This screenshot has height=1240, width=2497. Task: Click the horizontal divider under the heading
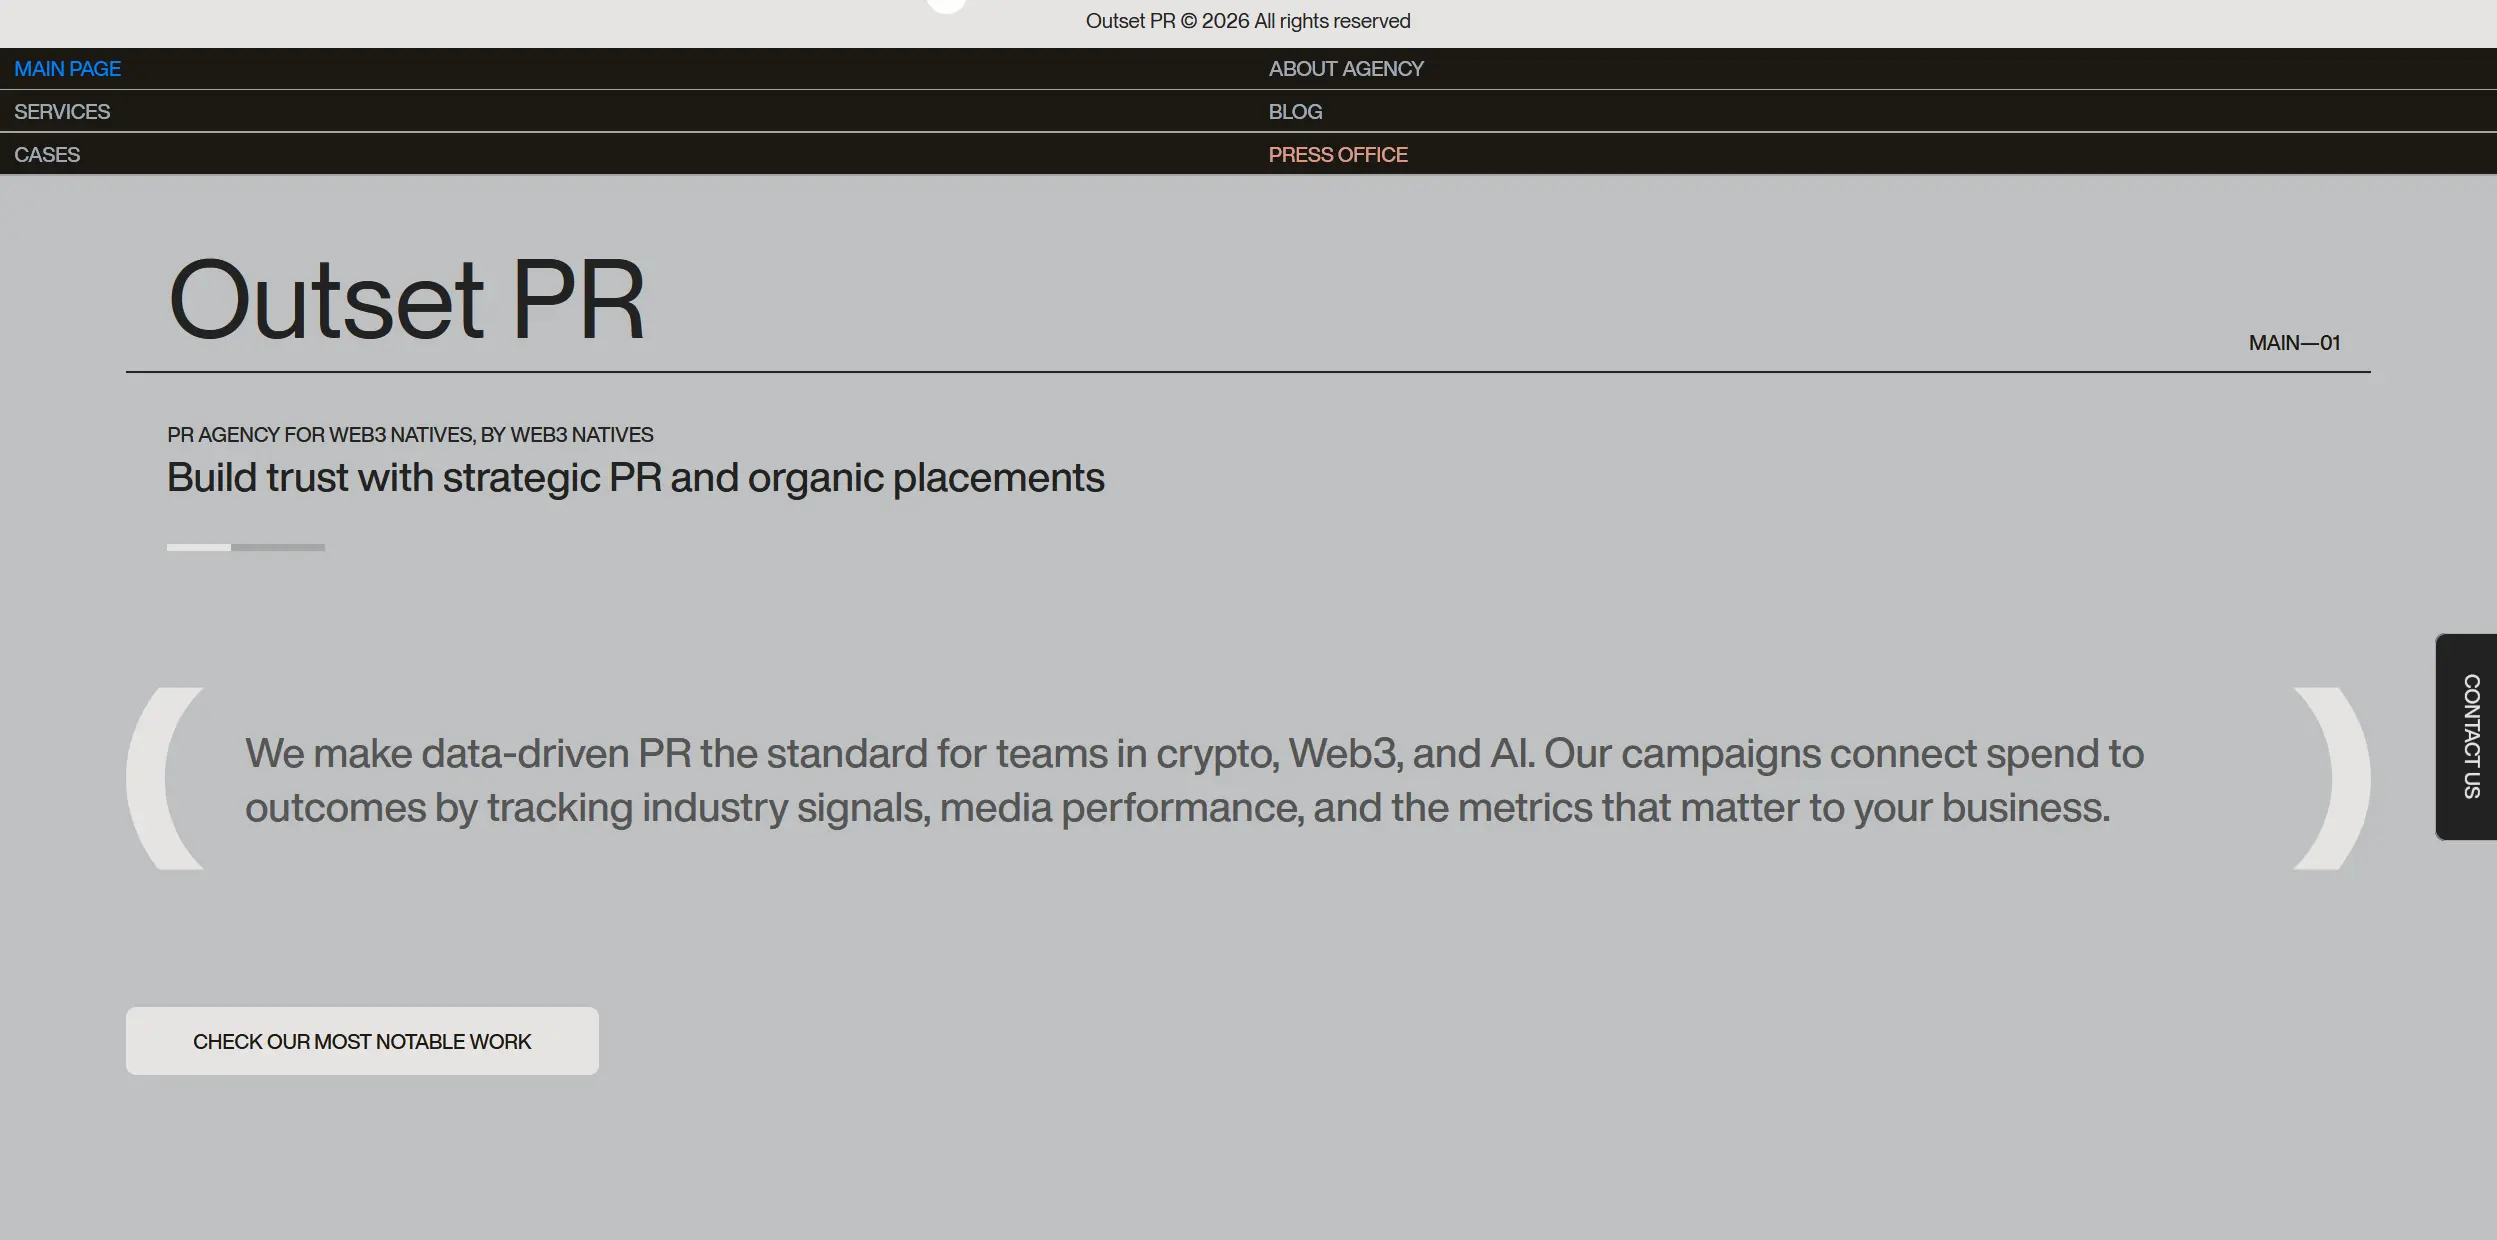point(1247,372)
